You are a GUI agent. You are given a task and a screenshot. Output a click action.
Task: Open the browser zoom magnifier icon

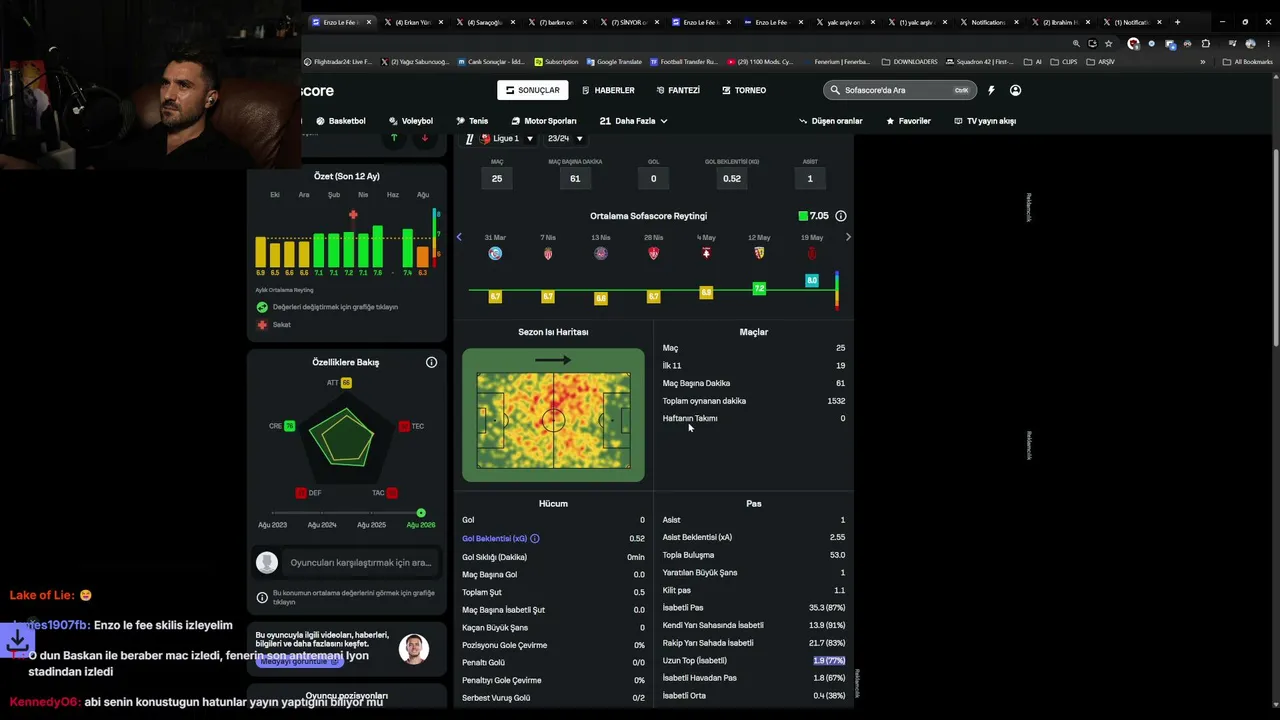(1076, 44)
